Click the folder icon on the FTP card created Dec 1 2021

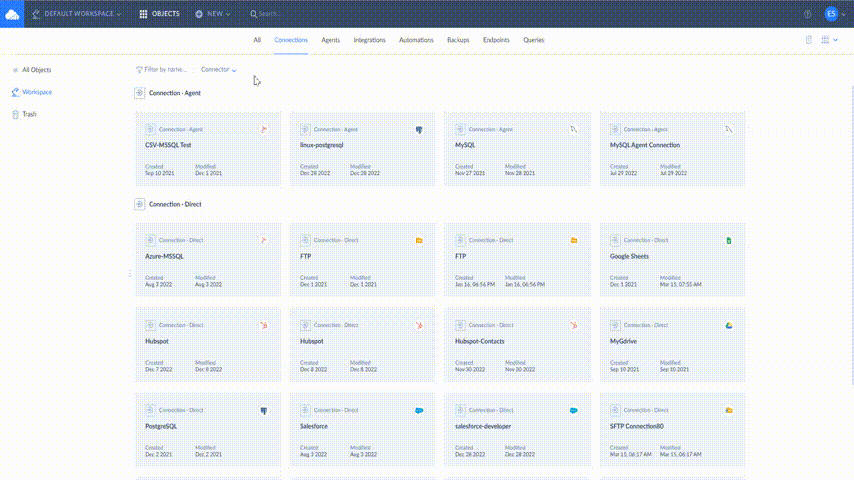coord(419,240)
